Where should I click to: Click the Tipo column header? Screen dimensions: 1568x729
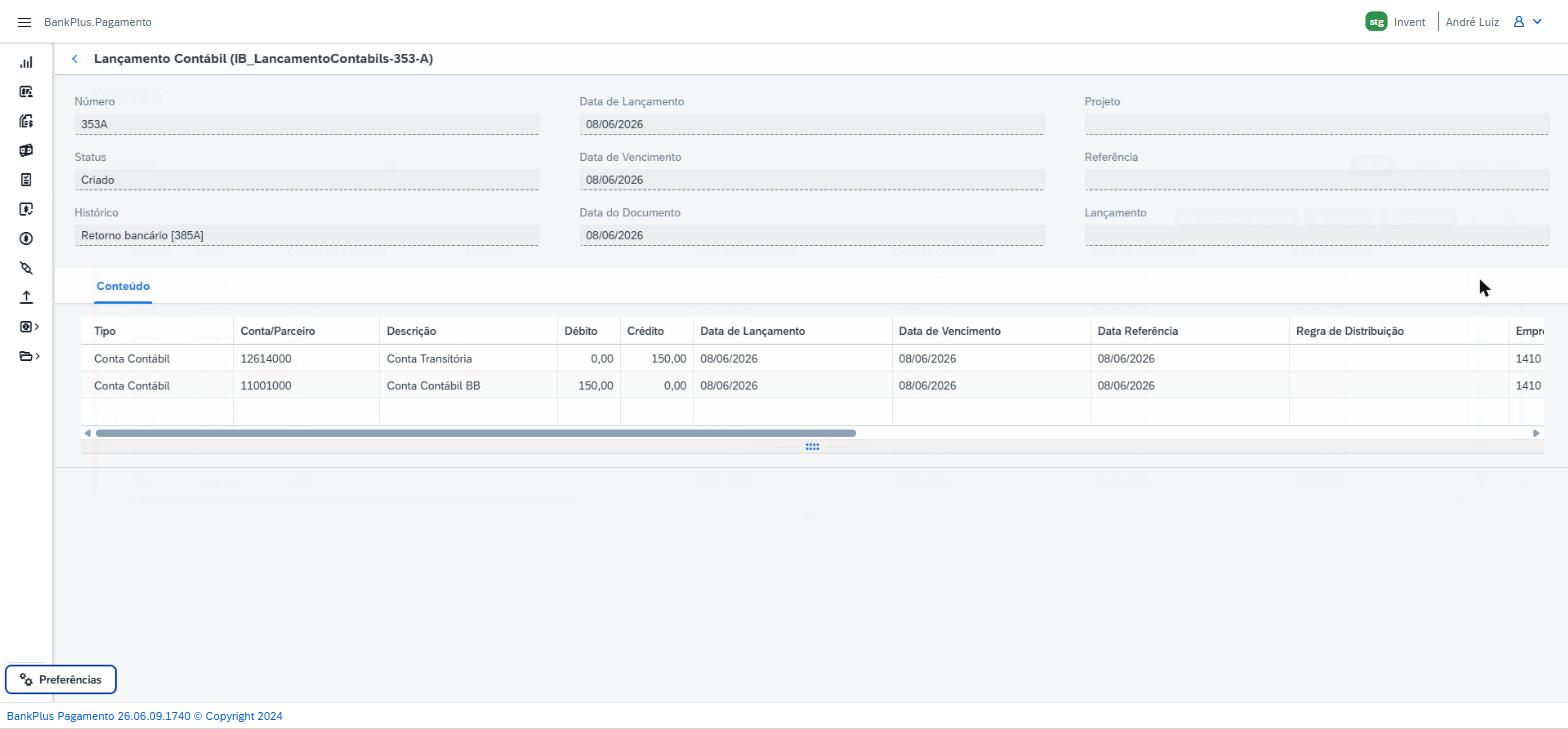(157, 331)
